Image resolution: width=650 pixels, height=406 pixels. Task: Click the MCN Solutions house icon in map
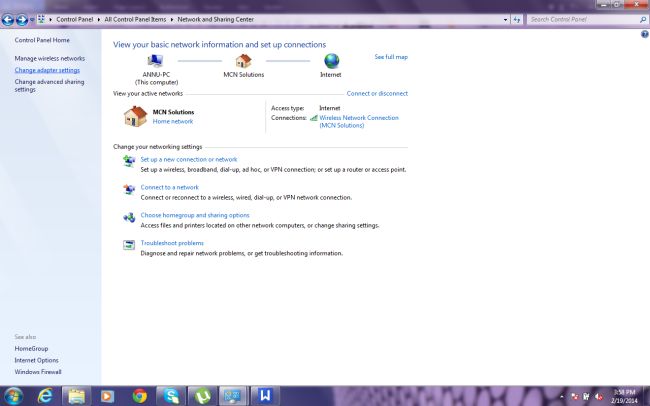point(243,61)
